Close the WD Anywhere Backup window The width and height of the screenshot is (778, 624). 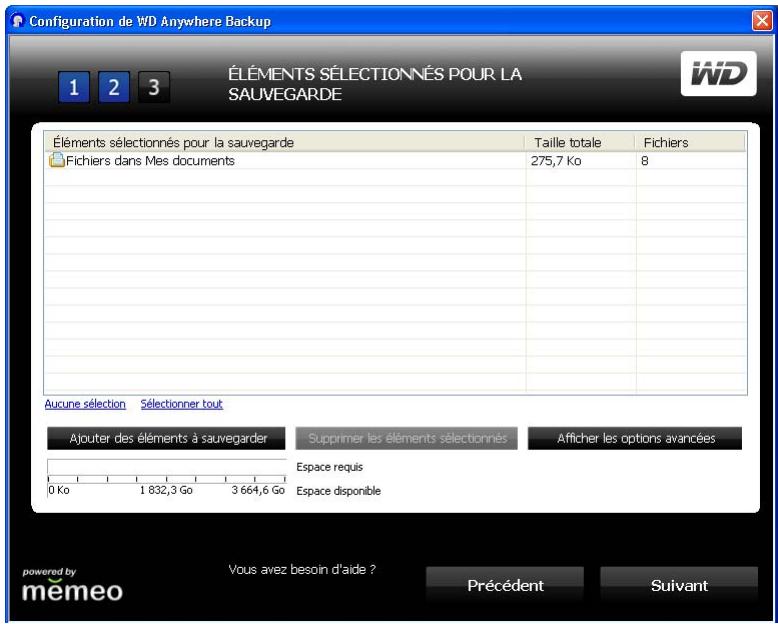click(x=762, y=21)
